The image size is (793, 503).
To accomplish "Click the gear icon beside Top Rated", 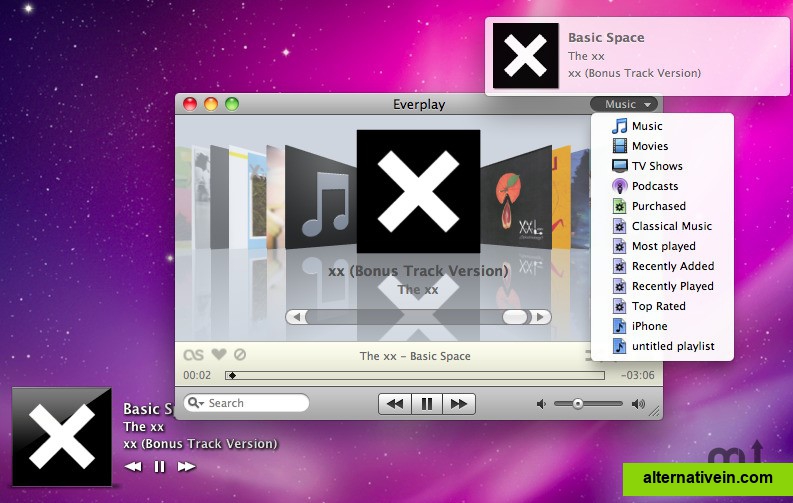I will (620, 306).
